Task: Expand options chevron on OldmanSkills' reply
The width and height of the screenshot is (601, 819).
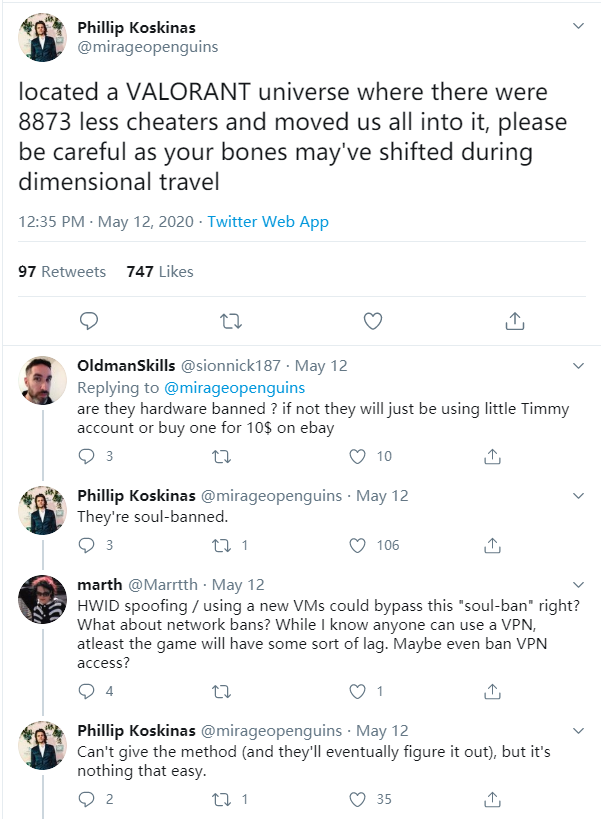Action: pyautogui.click(x=578, y=365)
